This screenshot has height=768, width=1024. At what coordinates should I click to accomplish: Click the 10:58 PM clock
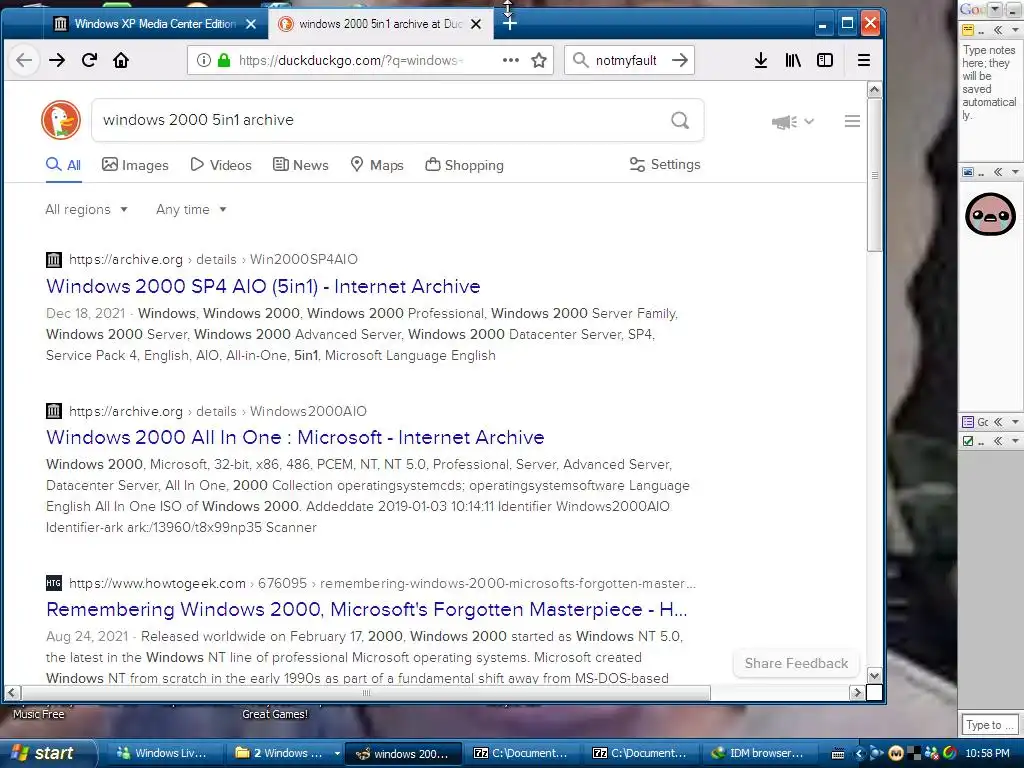coord(987,754)
